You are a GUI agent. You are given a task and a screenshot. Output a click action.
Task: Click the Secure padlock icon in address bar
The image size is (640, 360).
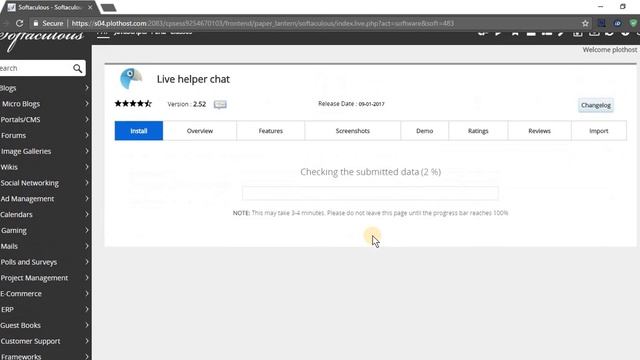point(36,24)
